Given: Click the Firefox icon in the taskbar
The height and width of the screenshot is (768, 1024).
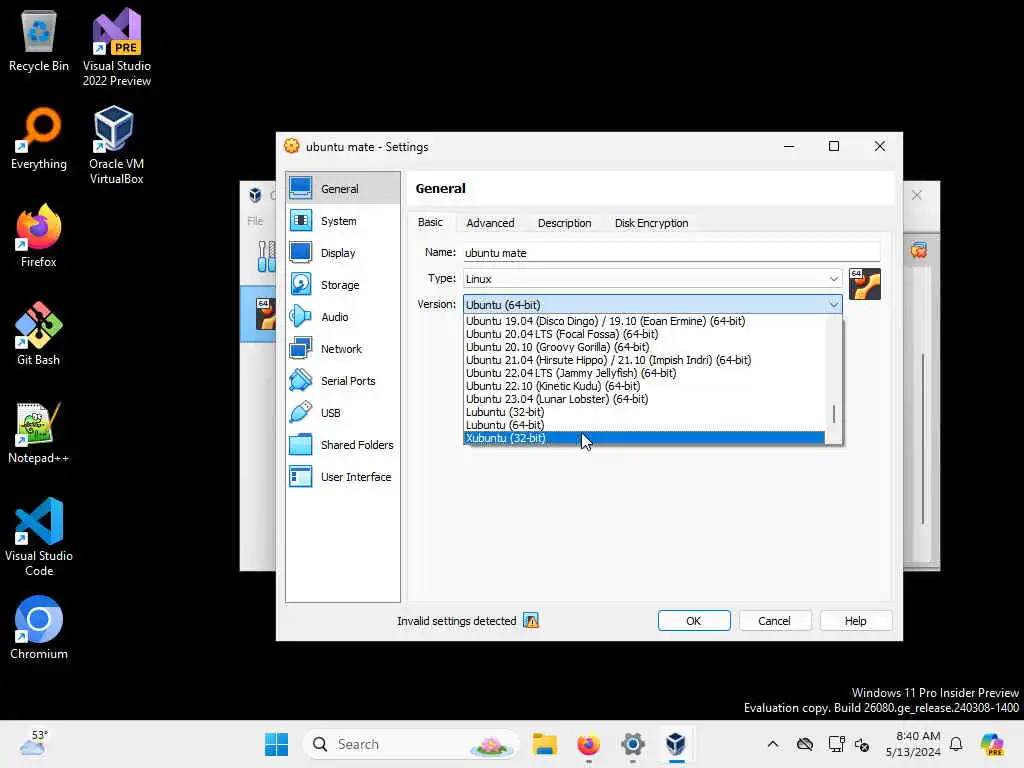Looking at the screenshot, I should pos(588,744).
